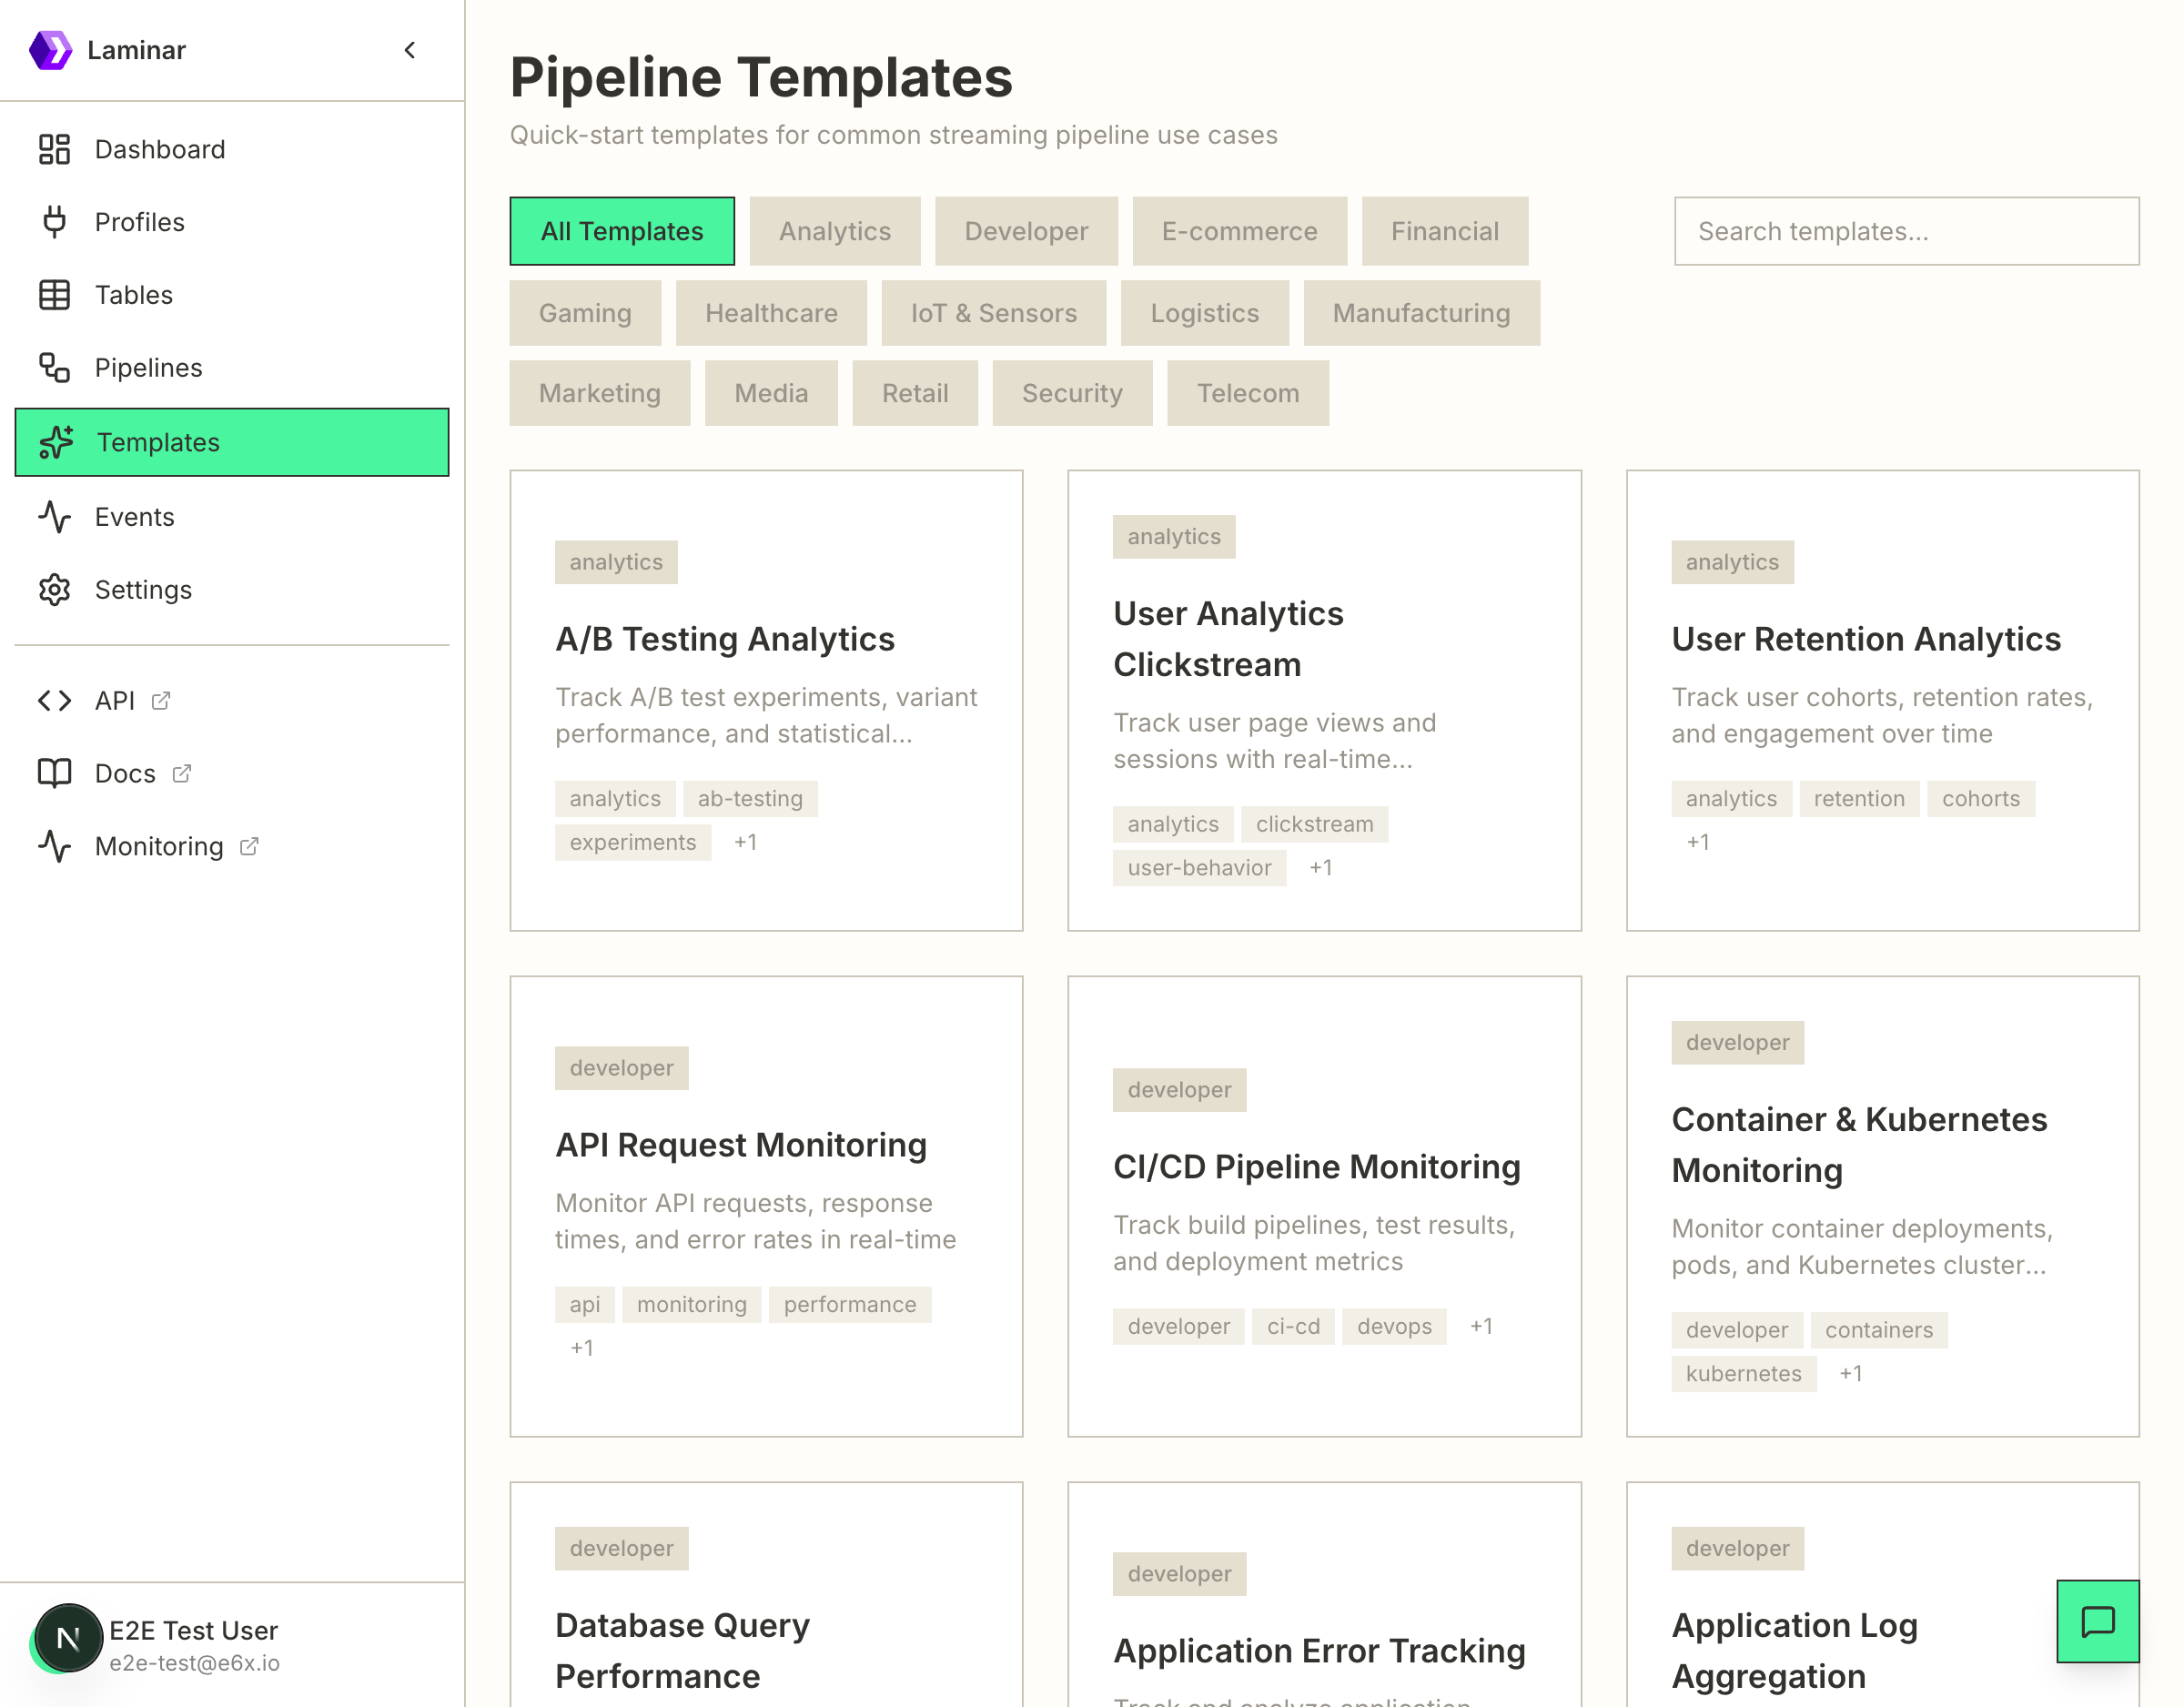
Task: Enable the Healthcare filter chip
Action: (771, 313)
